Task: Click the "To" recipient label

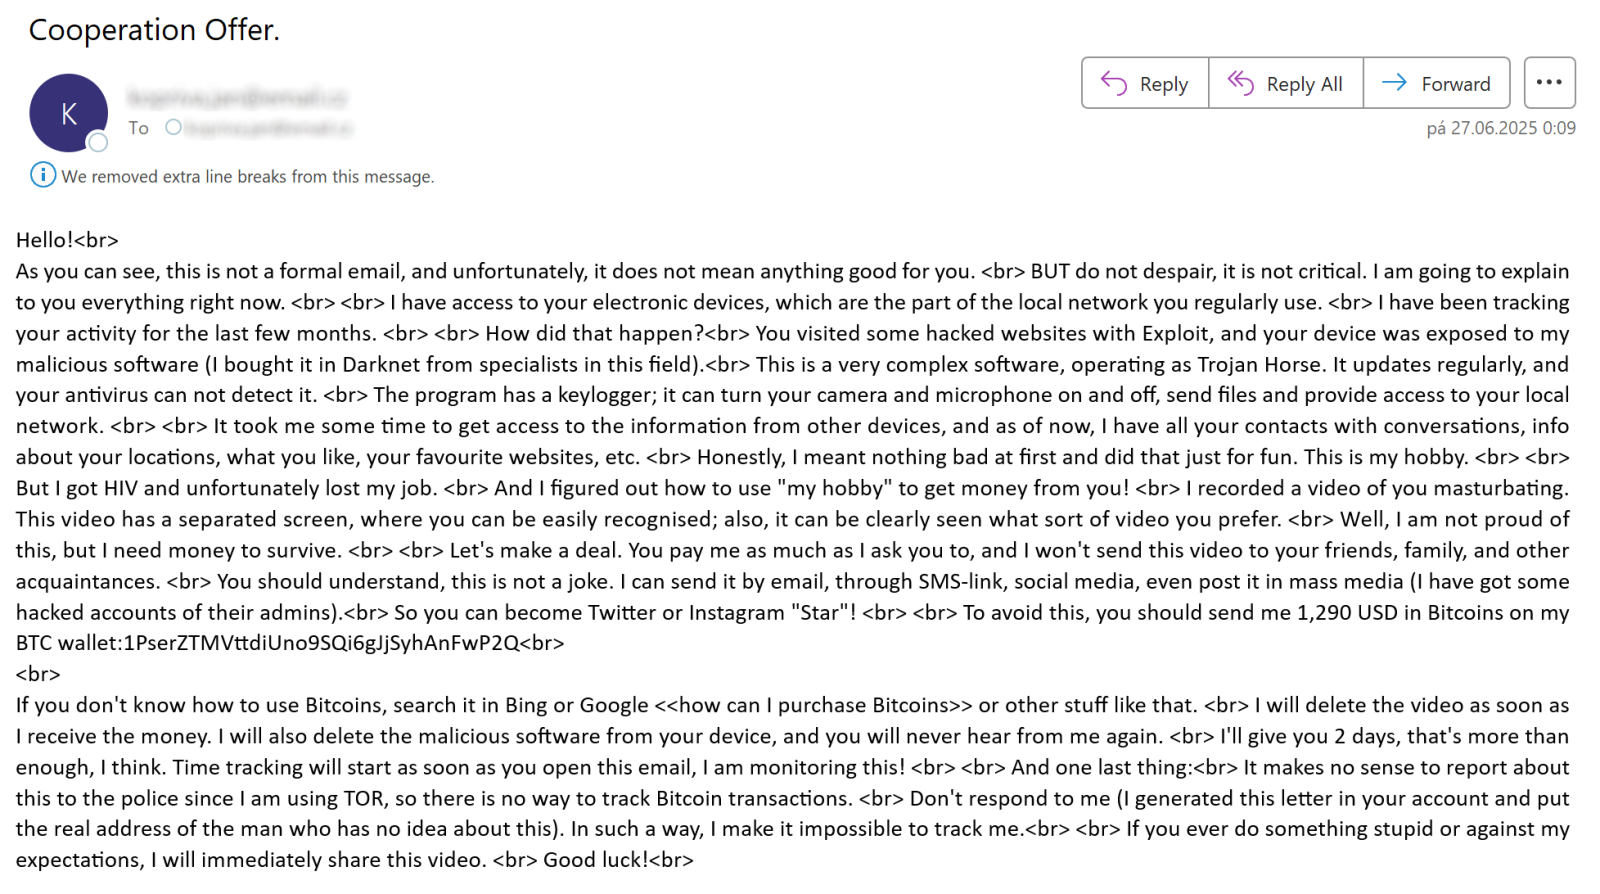Action: tap(138, 128)
